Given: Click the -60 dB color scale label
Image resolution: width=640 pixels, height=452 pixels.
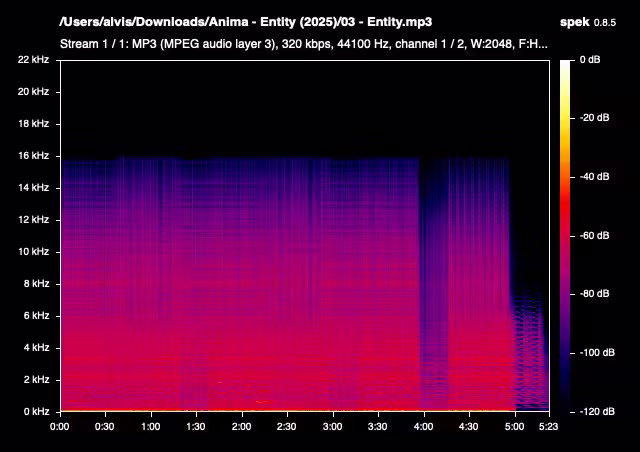Looking at the screenshot, I should 594,236.
